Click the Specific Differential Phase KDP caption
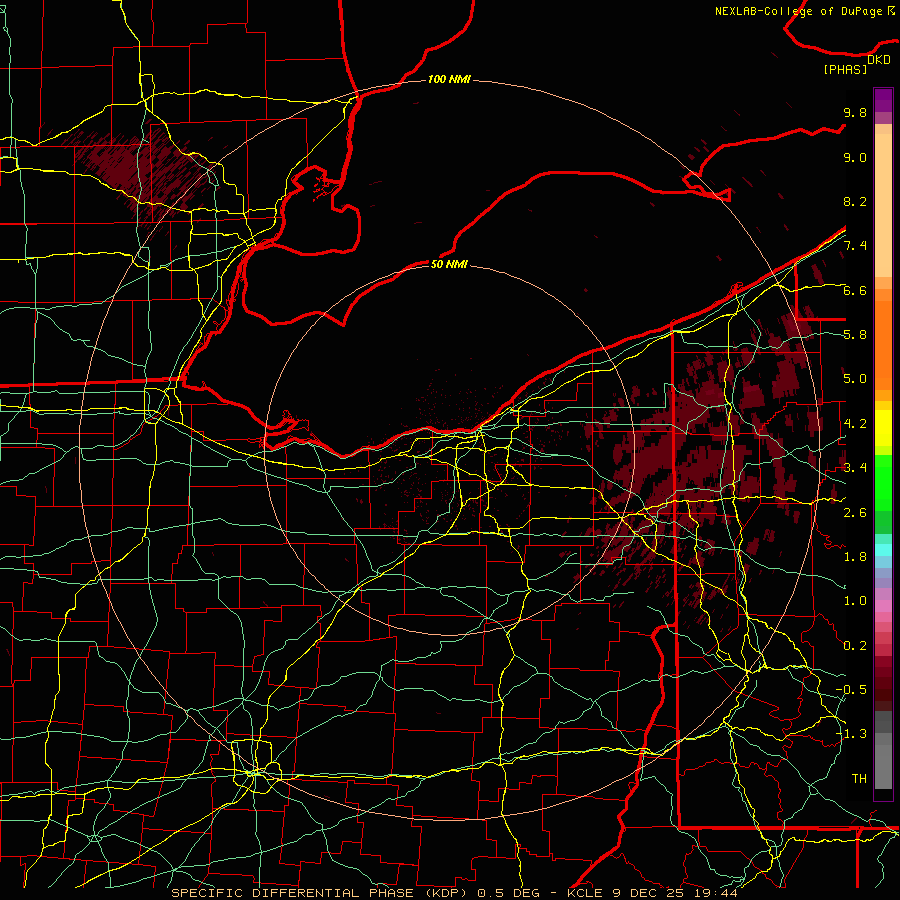The height and width of the screenshot is (900, 900). (454, 893)
